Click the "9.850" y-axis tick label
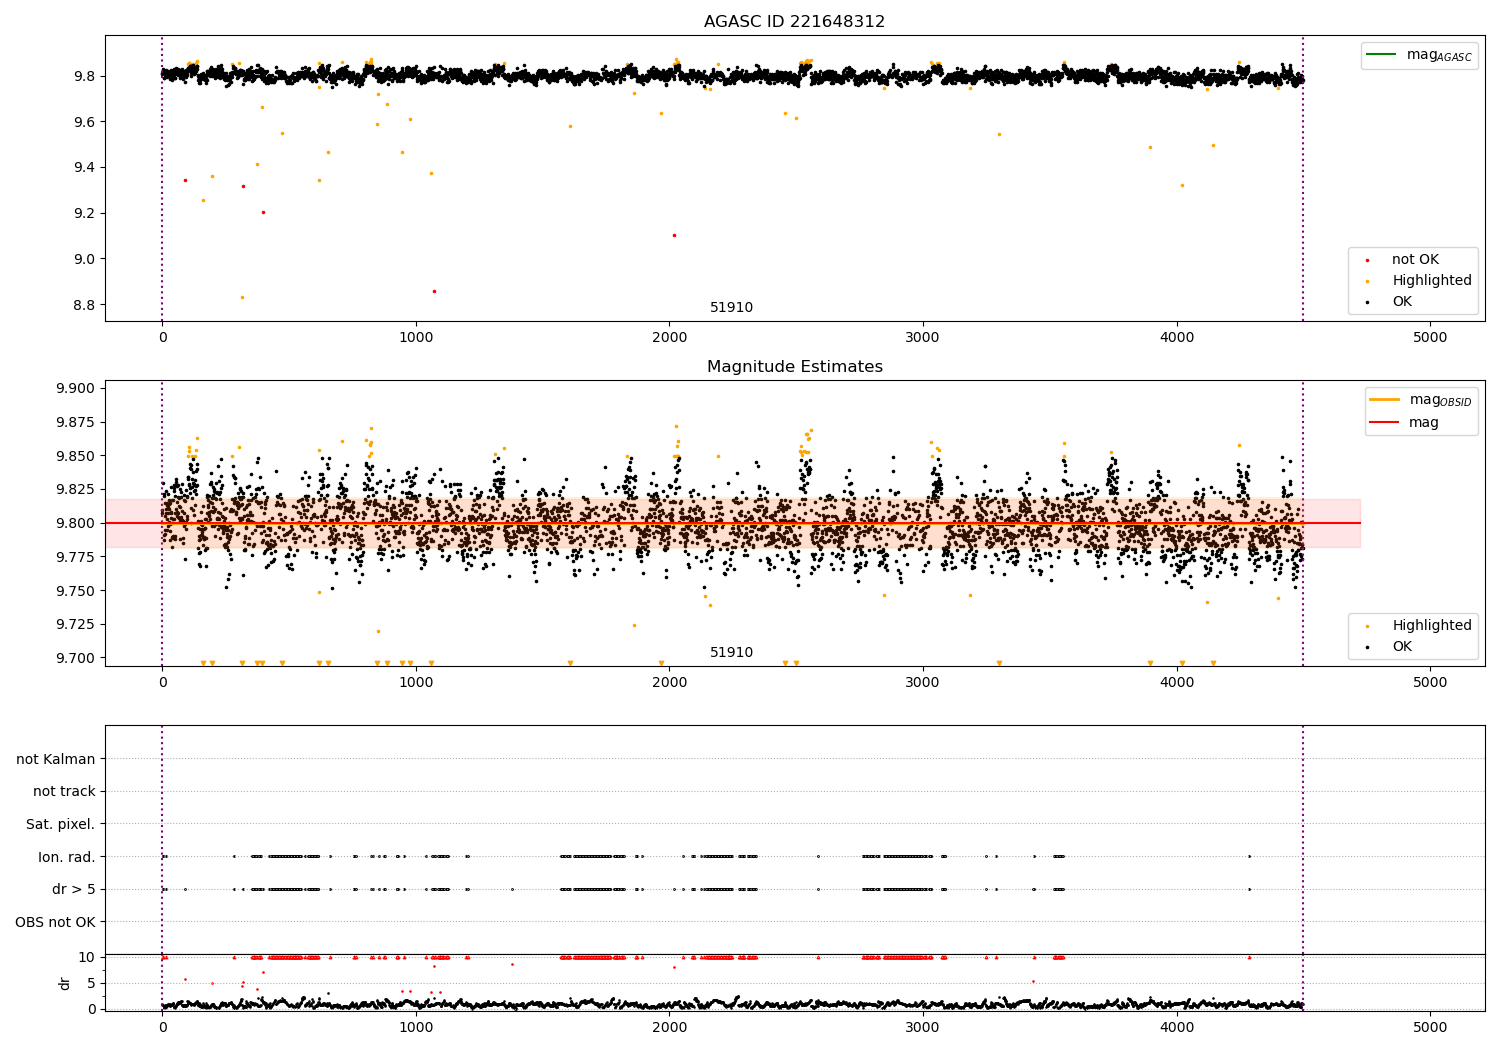Image resolution: width=1500 pixels, height=1050 pixels. click(75, 456)
